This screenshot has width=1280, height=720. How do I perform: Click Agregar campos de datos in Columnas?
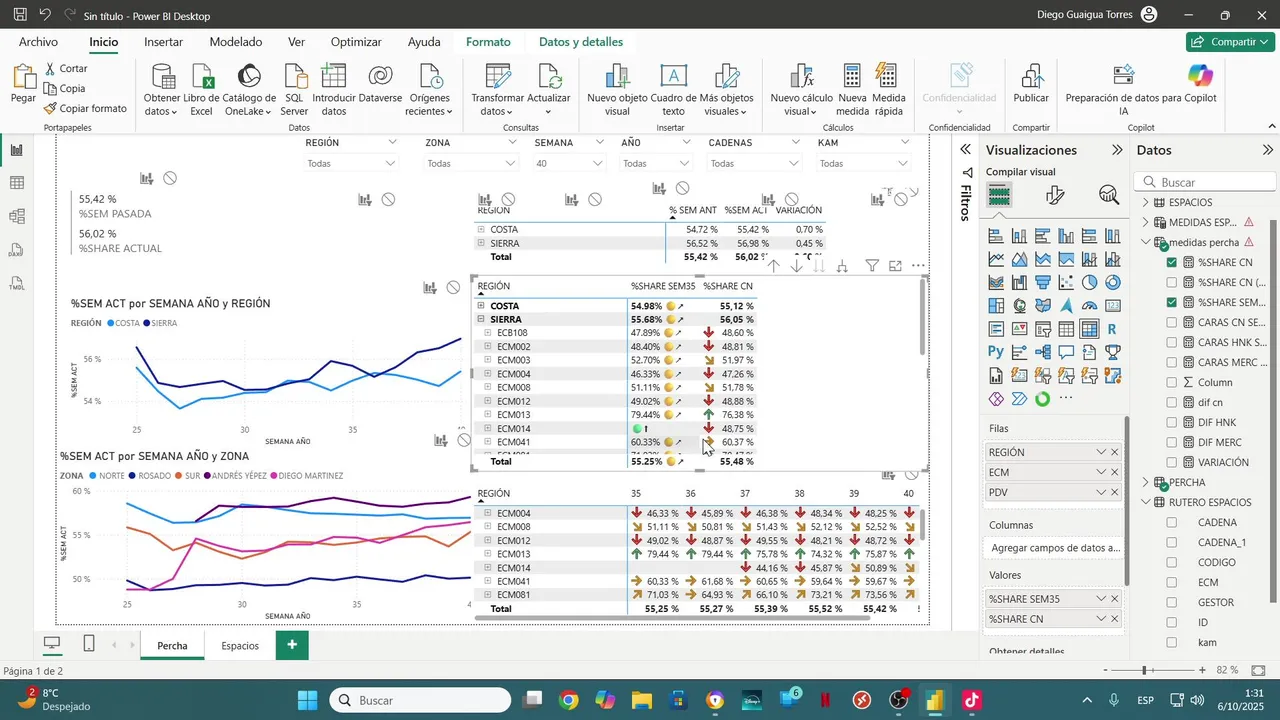[x=1055, y=548]
